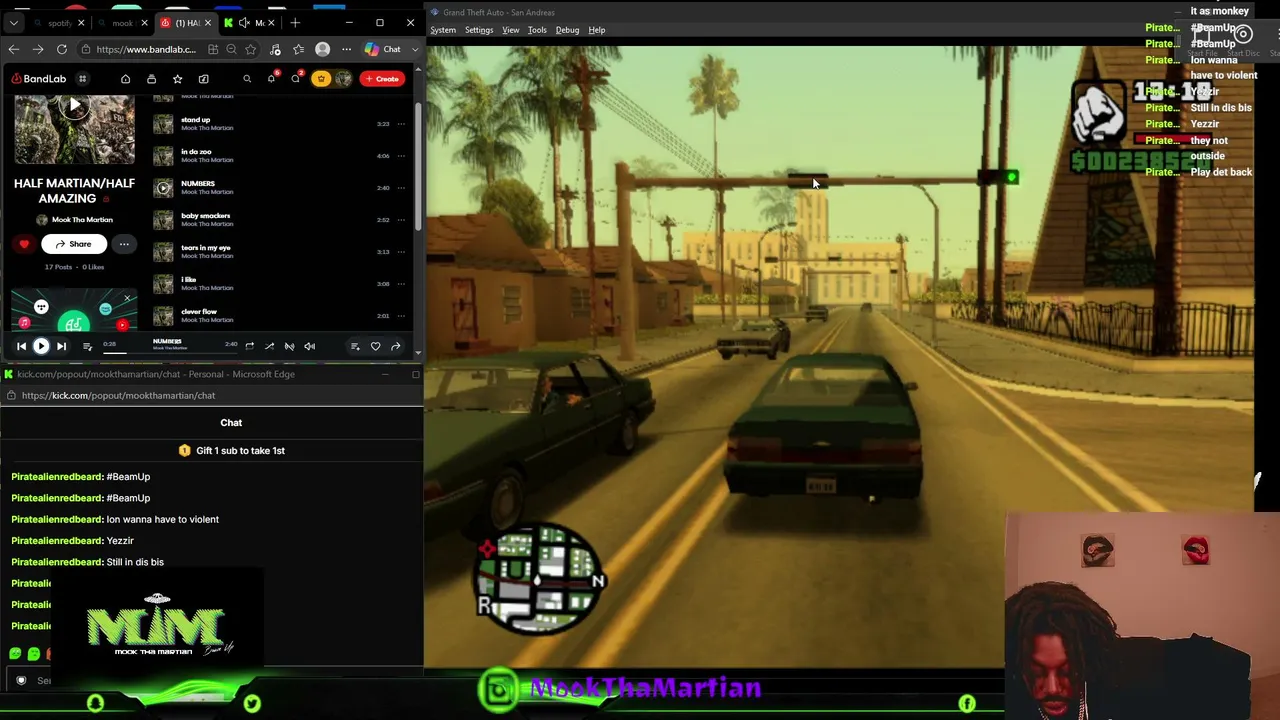Select the track baby smackers
The height and width of the screenshot is (720, 1280).
pos(205,216)
